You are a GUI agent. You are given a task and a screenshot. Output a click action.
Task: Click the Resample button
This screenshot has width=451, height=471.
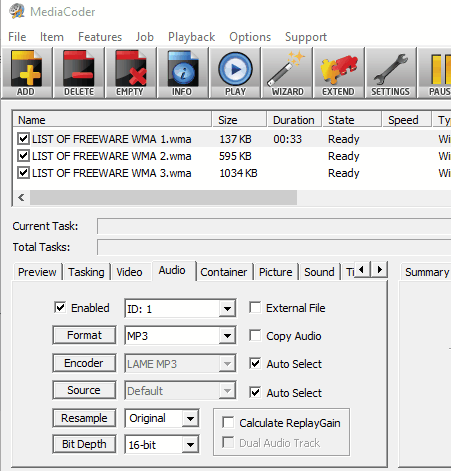(84, 418)
